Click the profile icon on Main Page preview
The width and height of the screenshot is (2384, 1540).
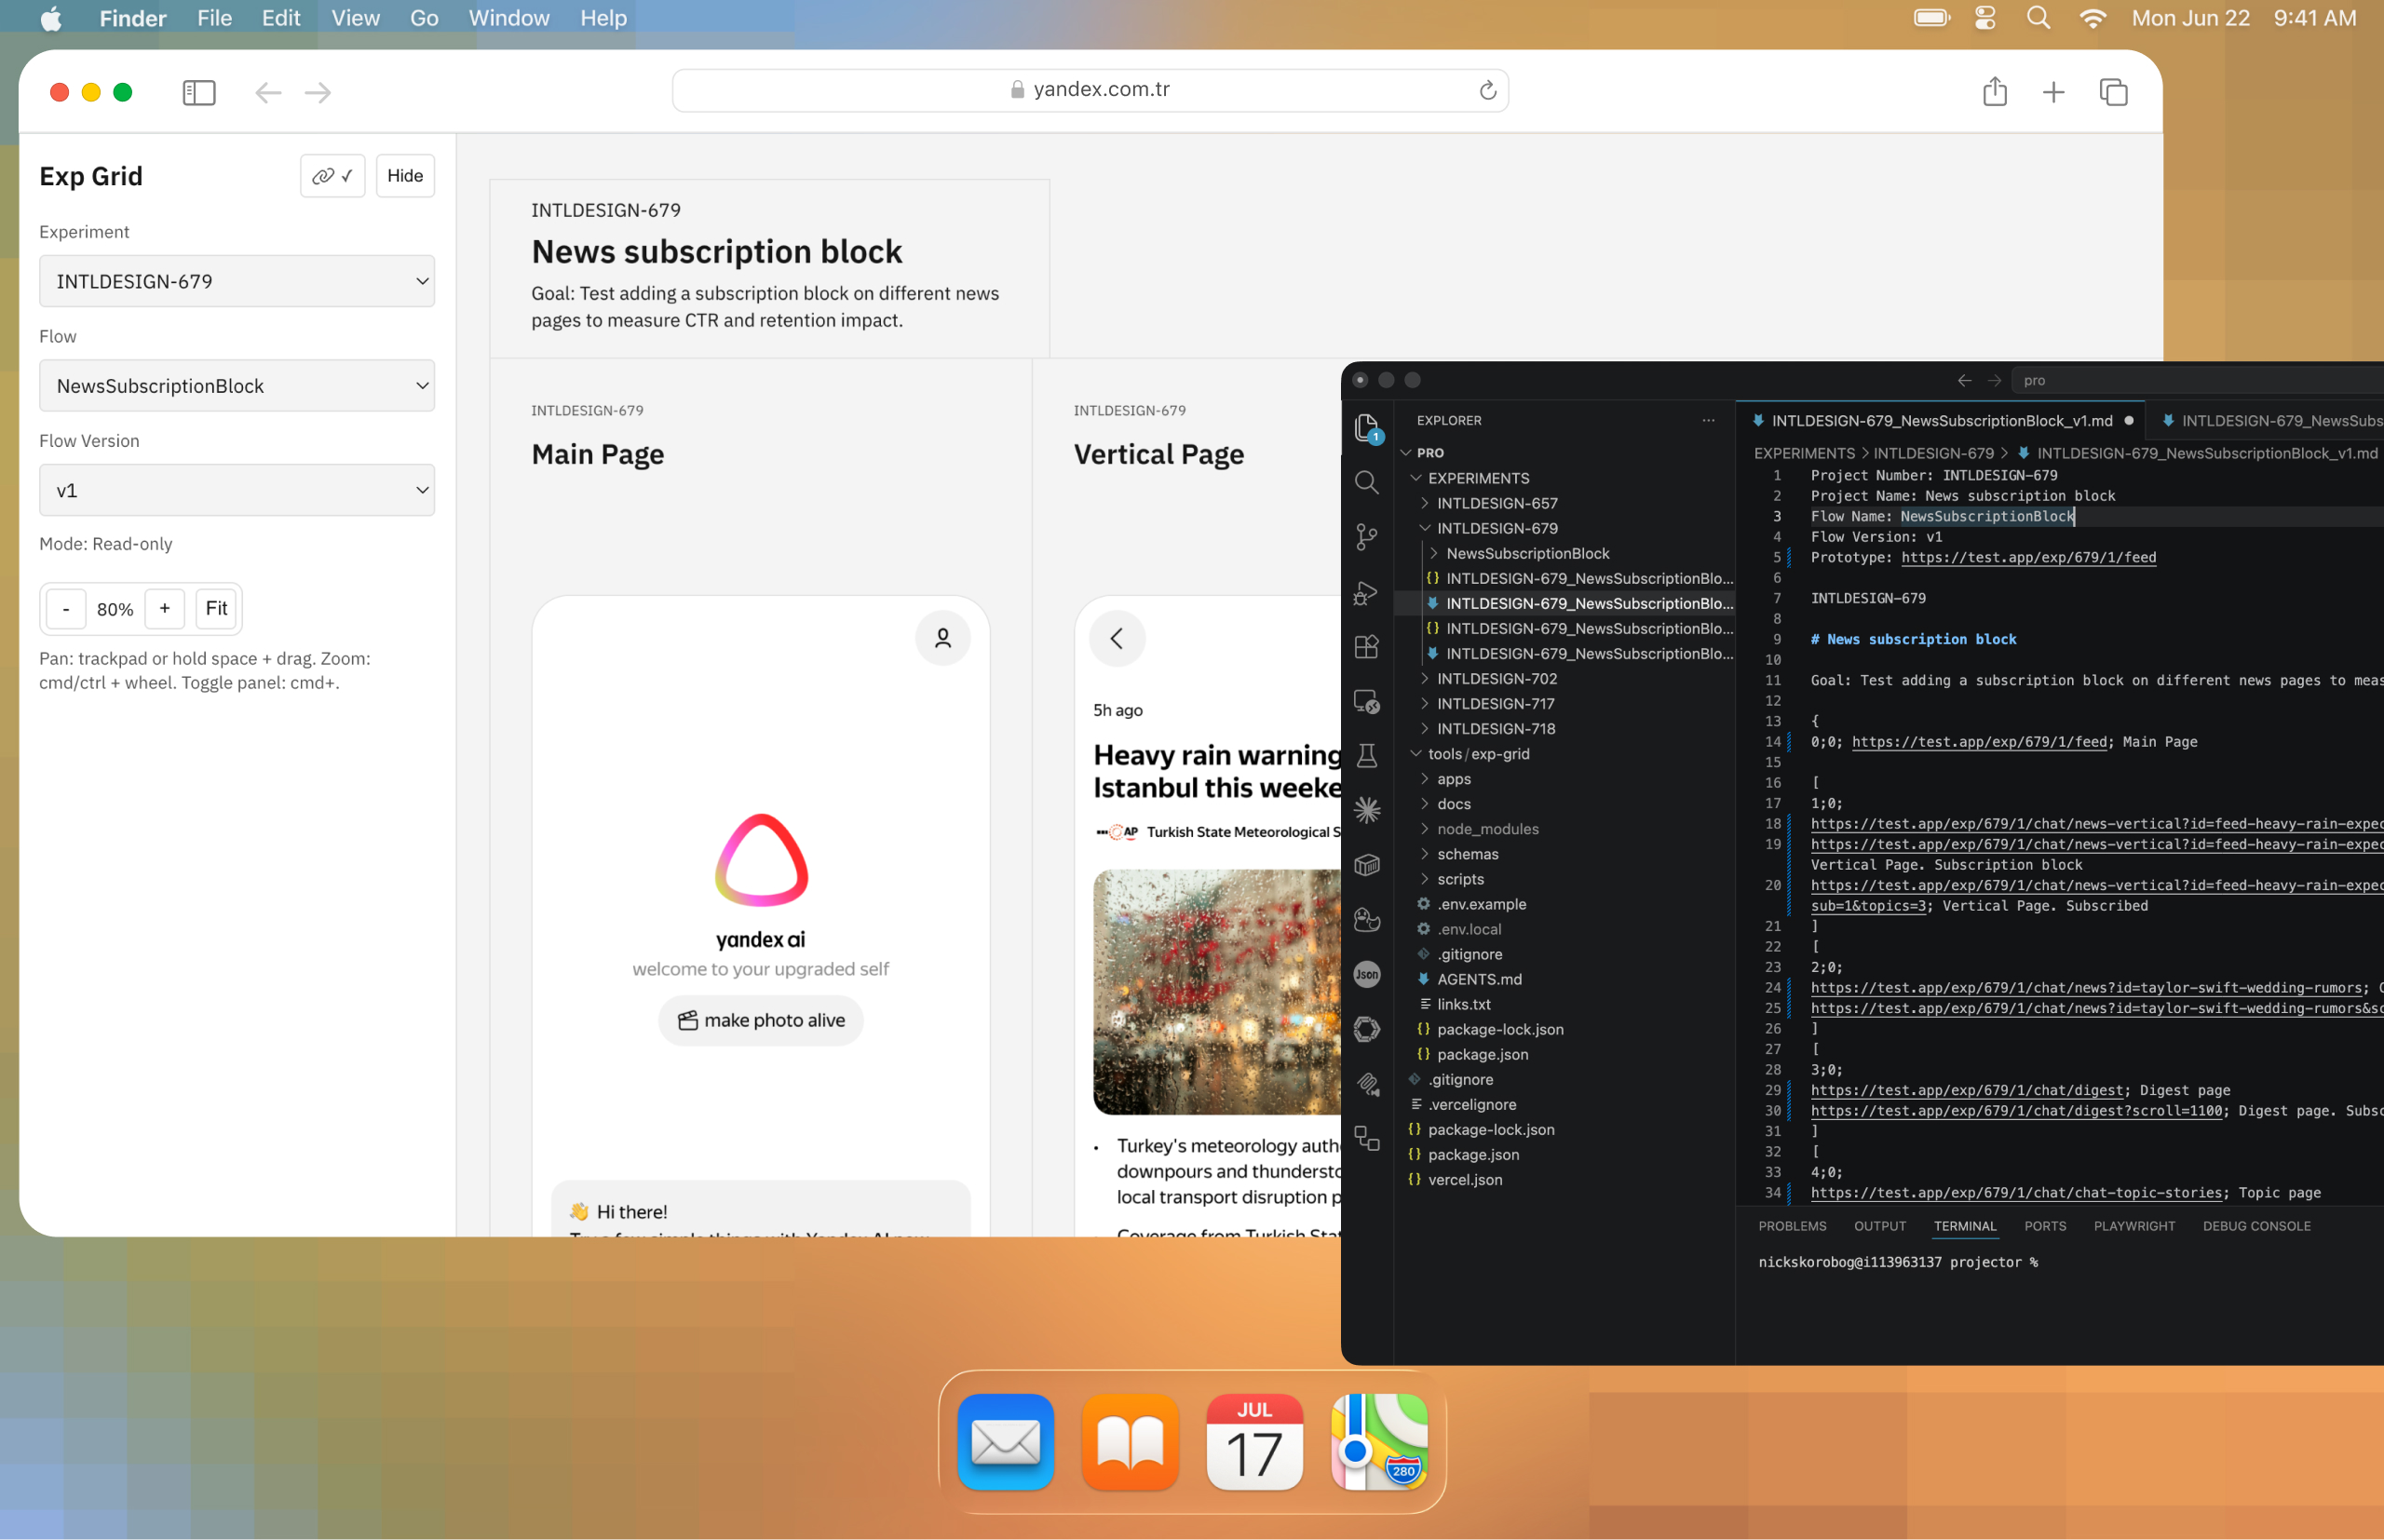[x=942, y=638]
